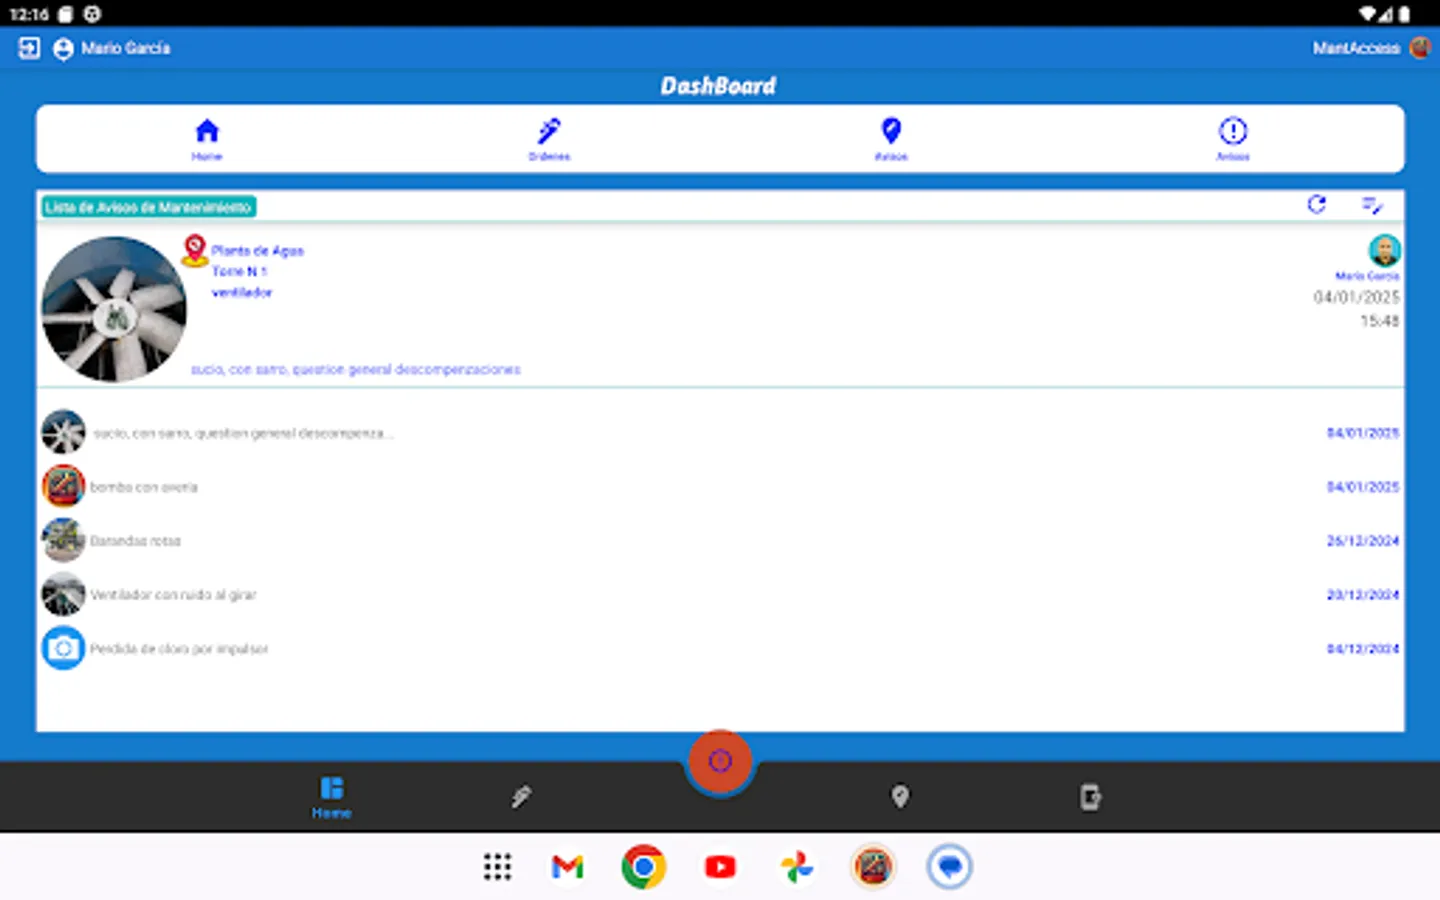Launch Gmail from the dock
This screenshot has height=900, width=1440.
pos(566,867)
